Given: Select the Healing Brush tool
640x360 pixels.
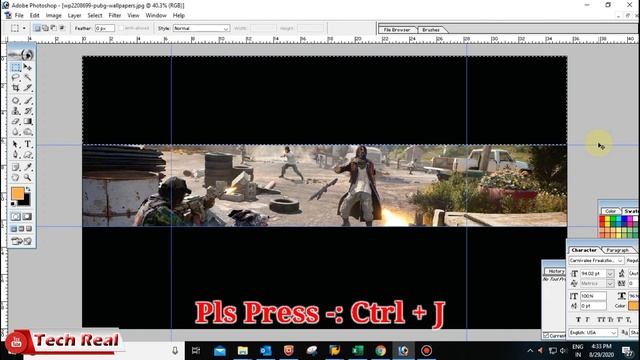Looking at the screenshot, I should [x=16, y=100].
